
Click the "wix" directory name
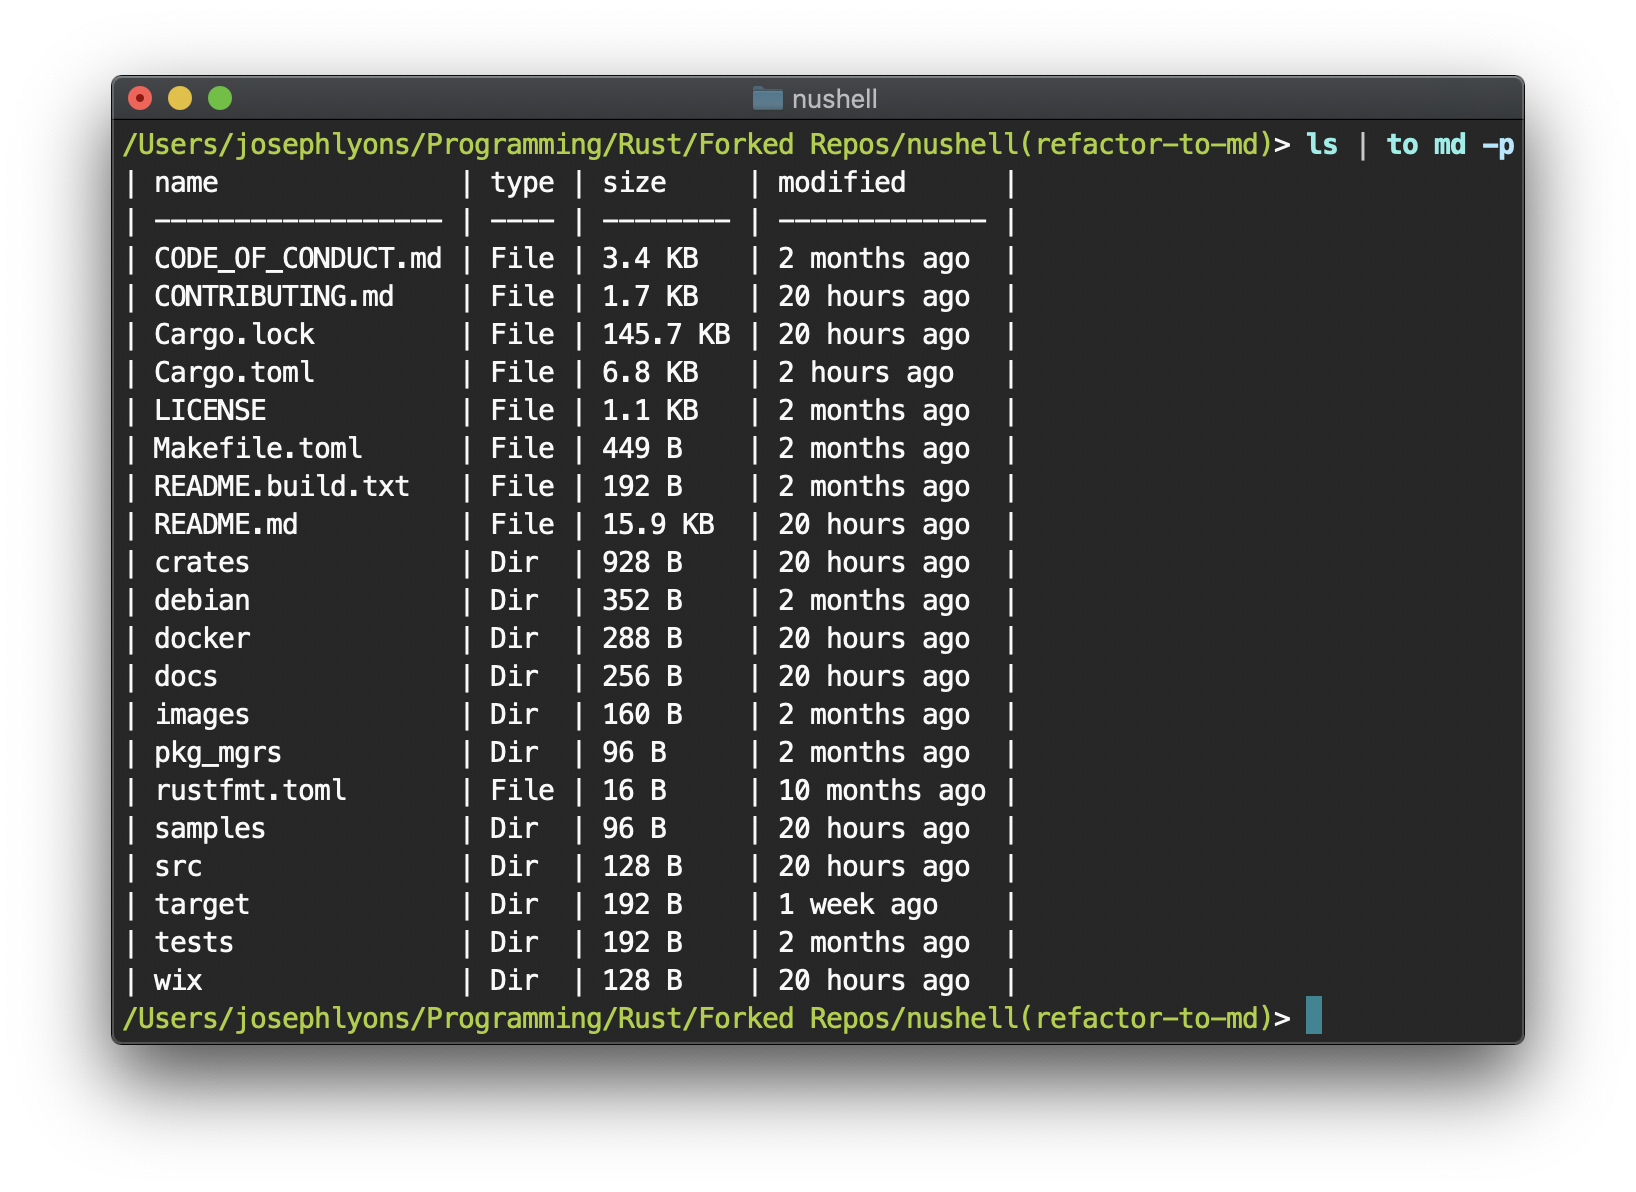[178, 981]
